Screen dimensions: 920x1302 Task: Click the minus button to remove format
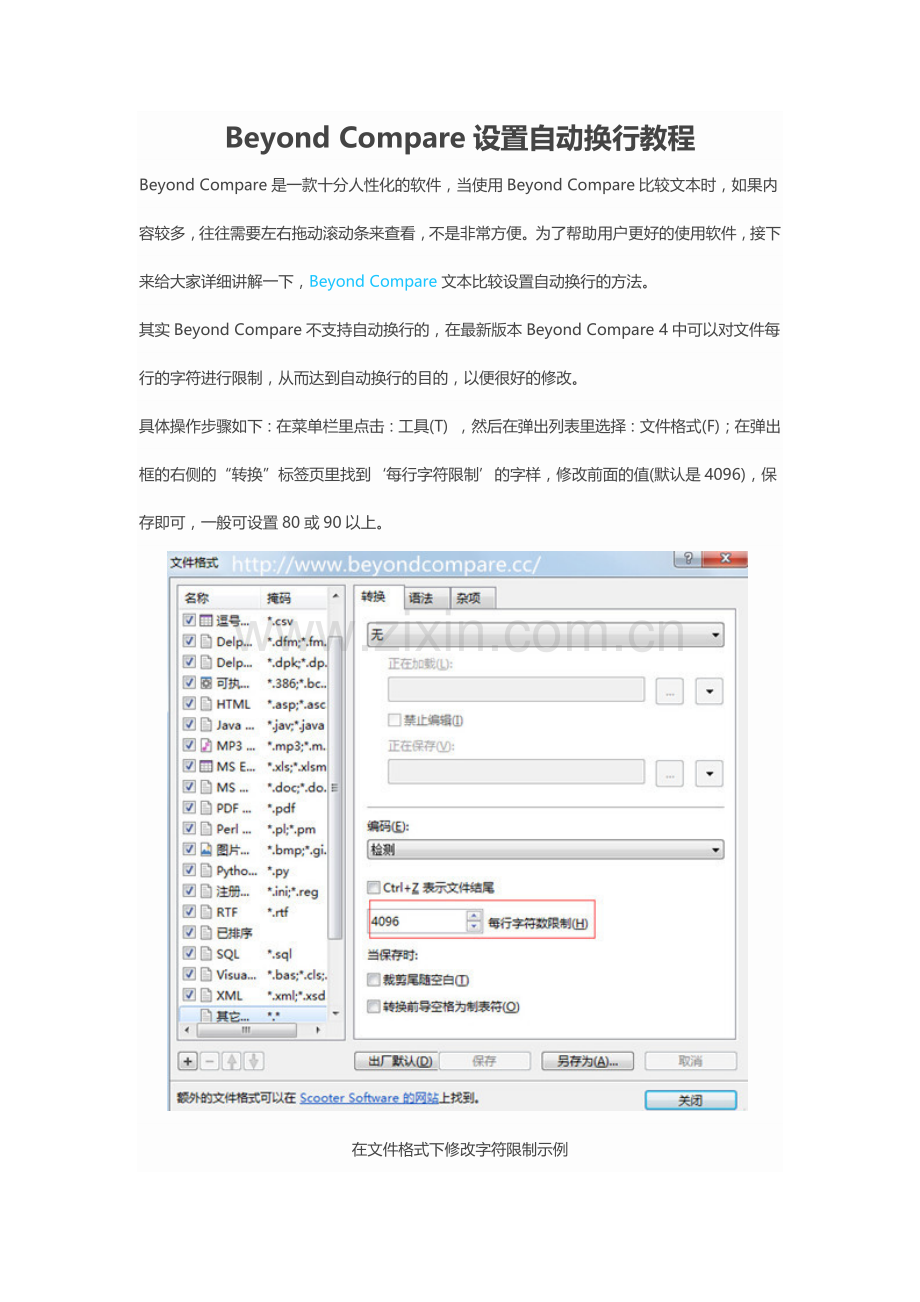pyautogui.click(x=209, y=1061)
